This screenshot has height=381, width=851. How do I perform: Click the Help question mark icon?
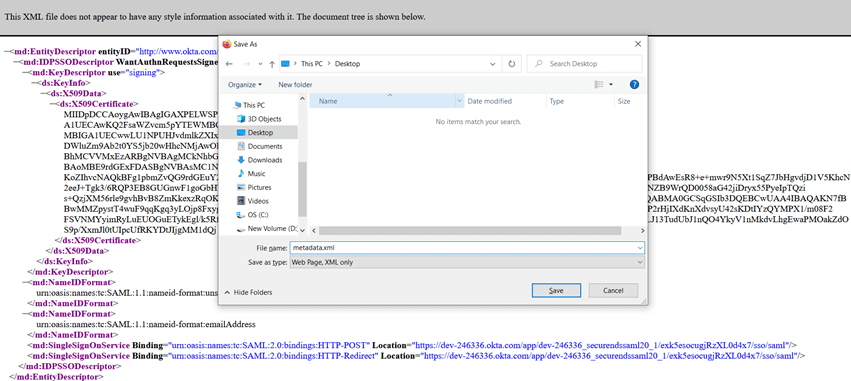click(634, 85)
